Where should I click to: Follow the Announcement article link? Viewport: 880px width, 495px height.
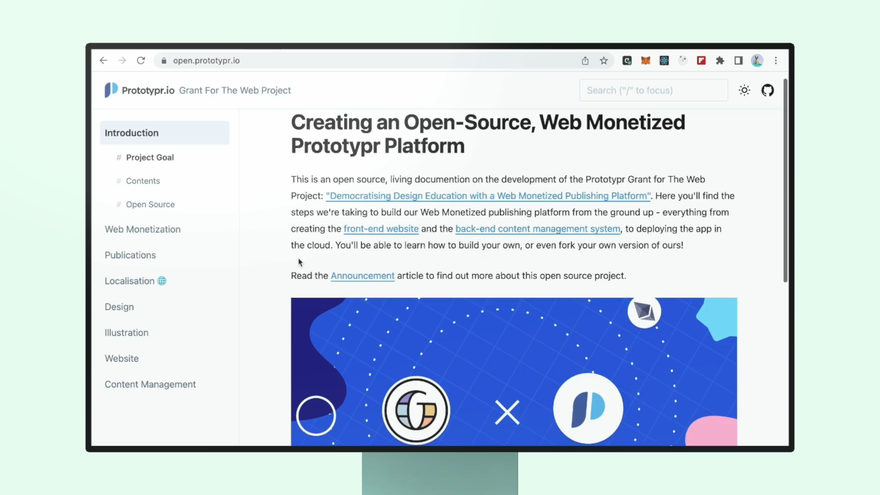362,276
